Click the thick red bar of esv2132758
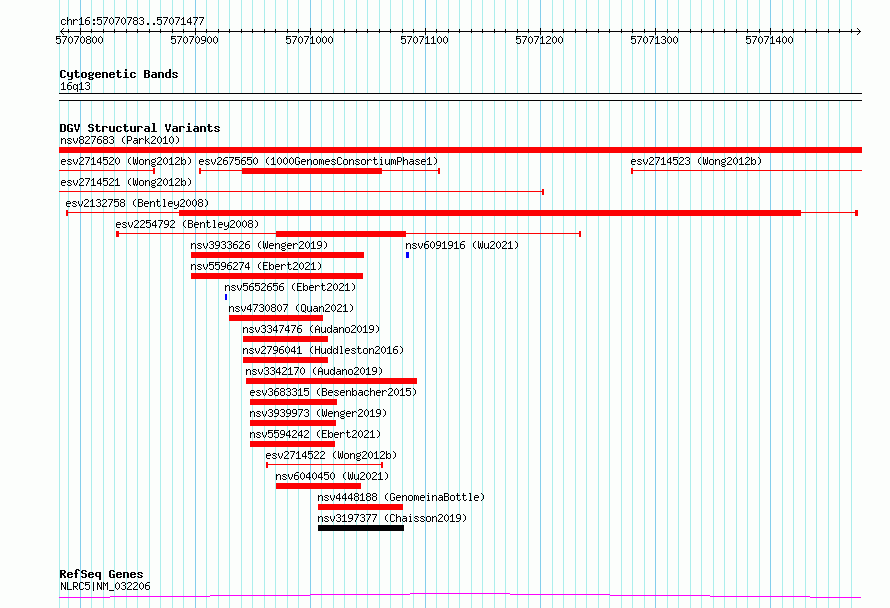The width and height of the screenshot is (890, 608). [x=490, y=213]
